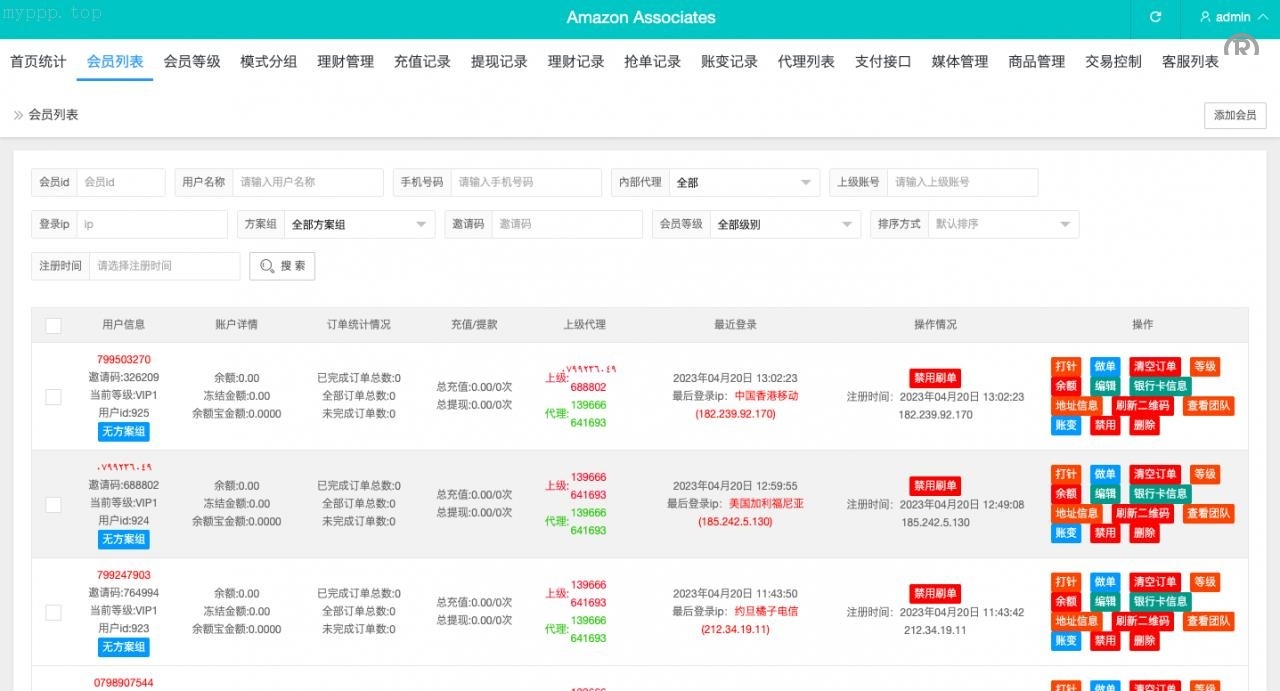Select the checkbox for member 799247903

[54, 612]
